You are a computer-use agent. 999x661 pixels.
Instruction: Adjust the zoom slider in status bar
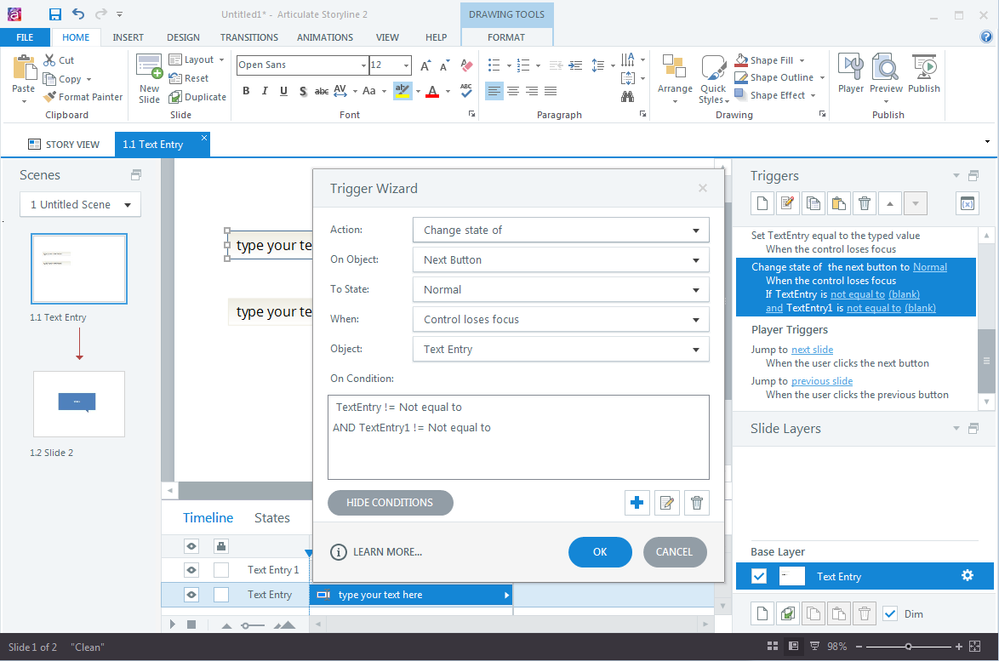[908, 647]
